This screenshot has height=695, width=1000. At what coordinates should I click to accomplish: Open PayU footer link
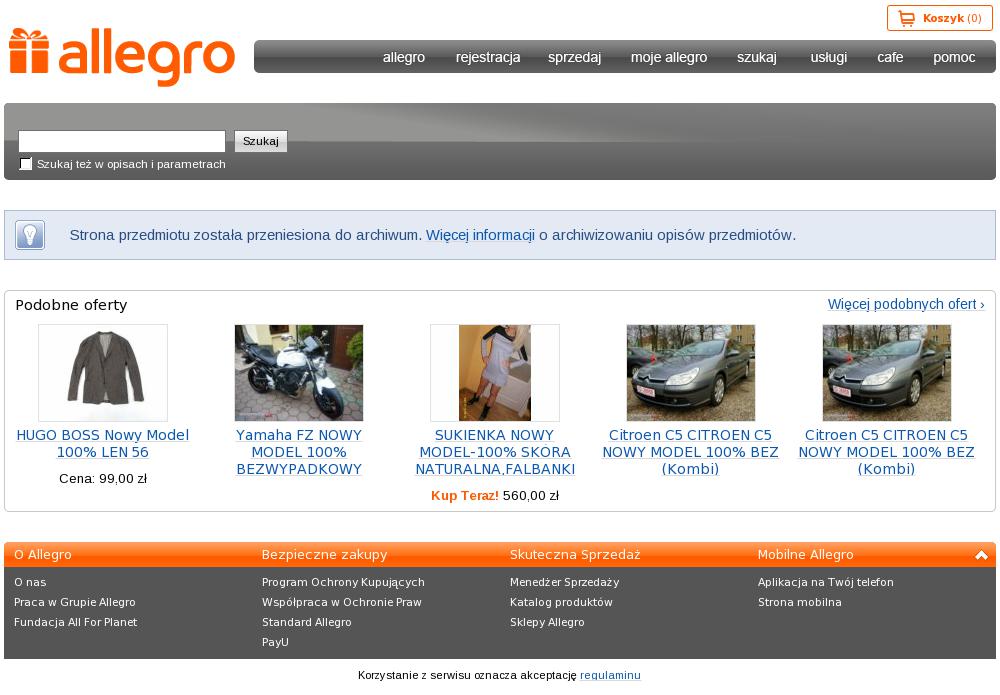coord(275,641)
